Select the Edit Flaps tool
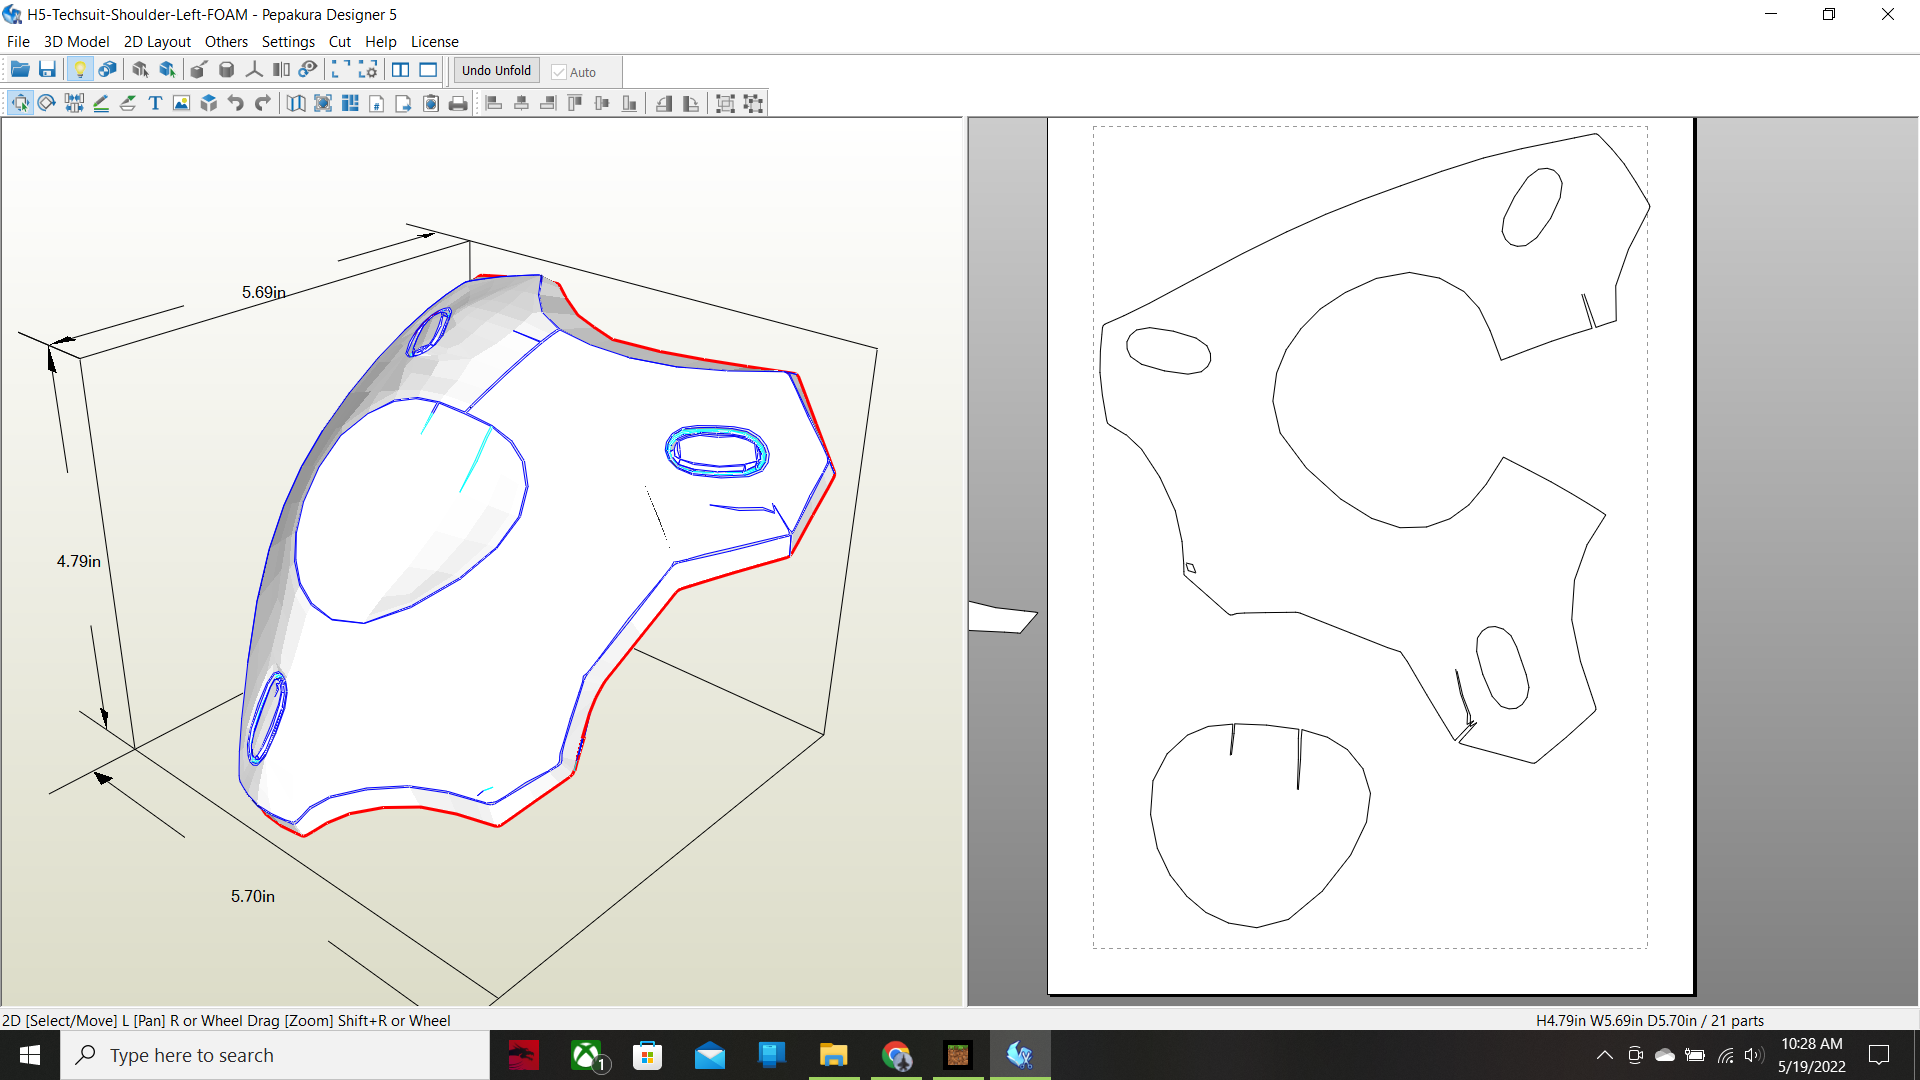 [128, 103]
